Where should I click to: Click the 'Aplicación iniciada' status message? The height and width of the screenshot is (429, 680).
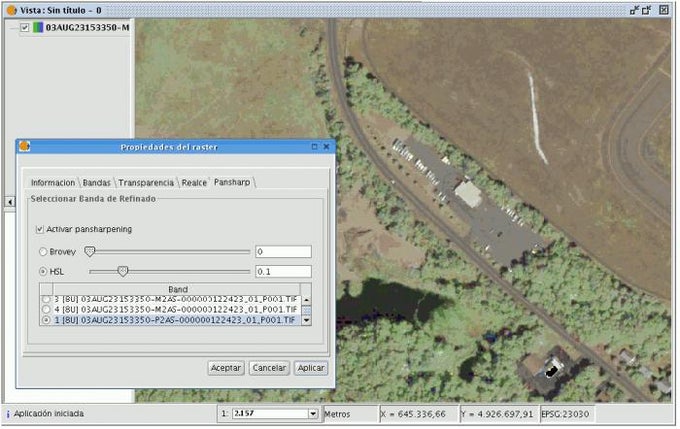[x=49, y=414]
